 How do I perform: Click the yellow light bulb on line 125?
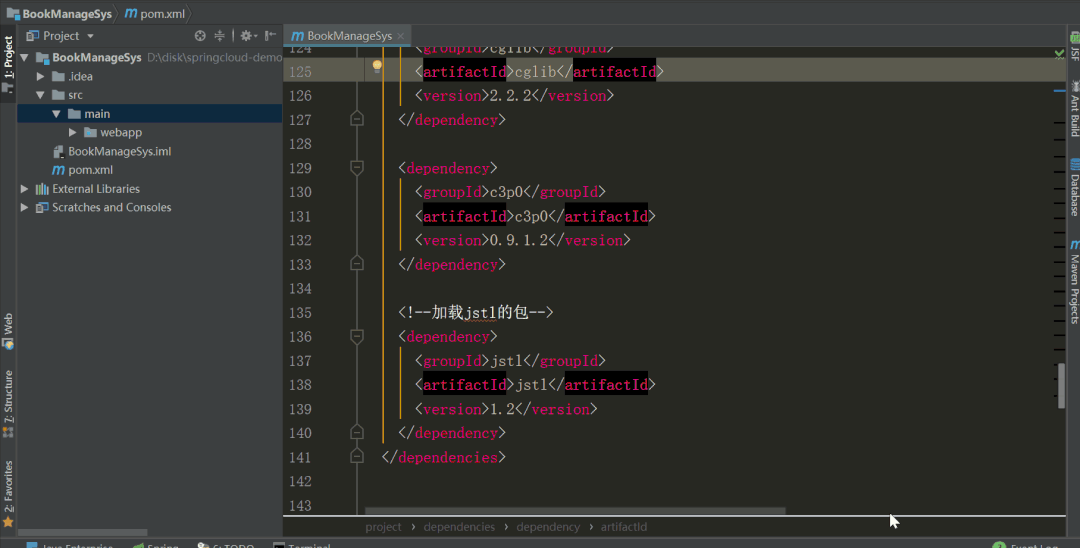point(377,66)
